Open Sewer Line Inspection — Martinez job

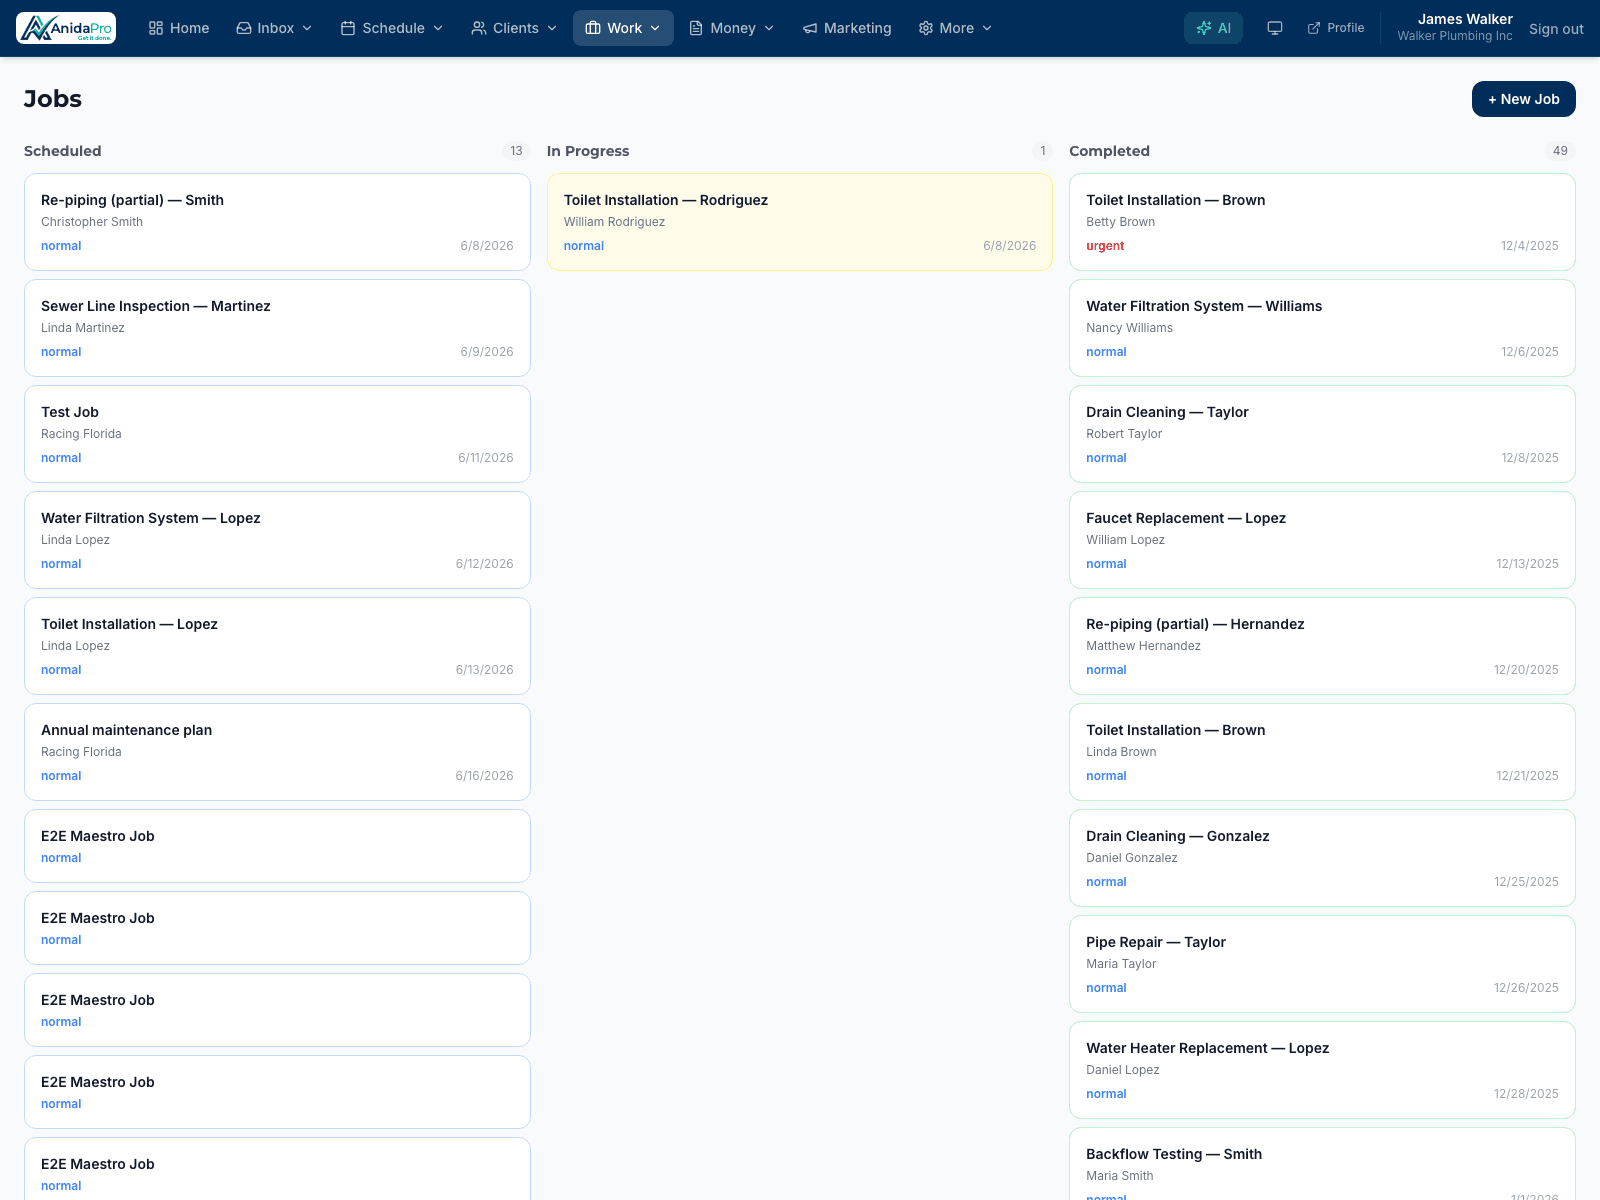click(x=277, y=328)
